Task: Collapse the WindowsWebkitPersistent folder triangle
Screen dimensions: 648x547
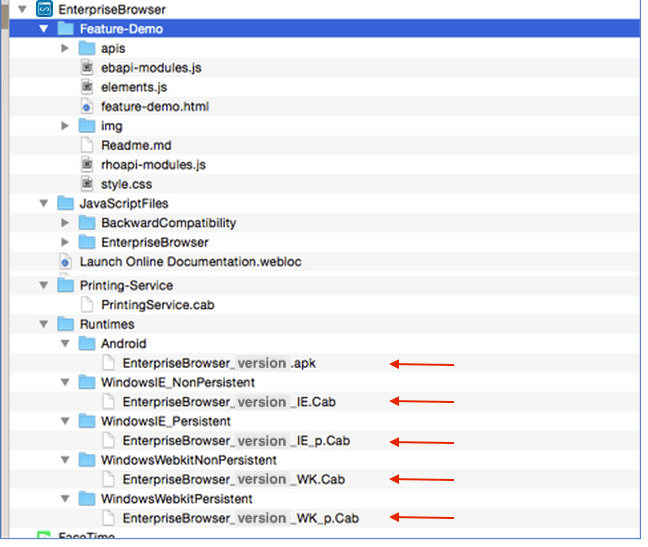Action: [x=65, y=499]
